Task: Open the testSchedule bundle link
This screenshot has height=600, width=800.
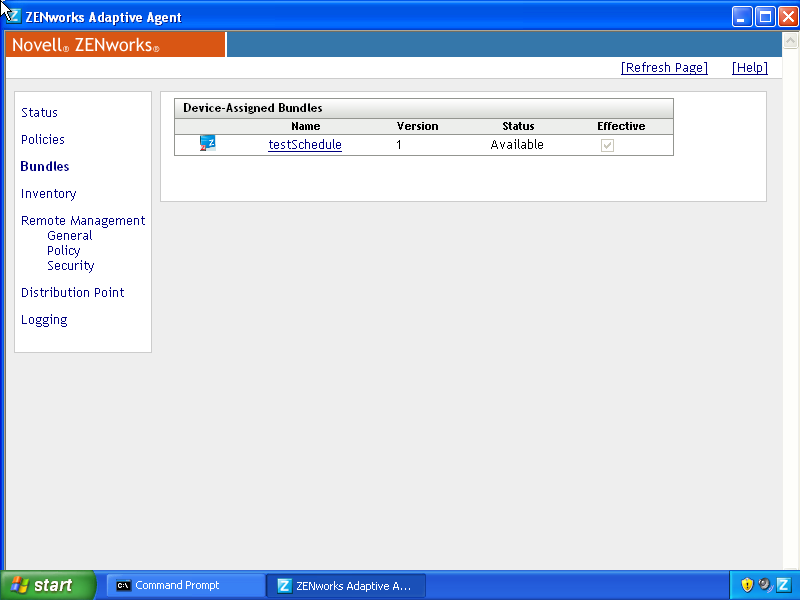Action: pyautogui.click(x=305, y=145)
